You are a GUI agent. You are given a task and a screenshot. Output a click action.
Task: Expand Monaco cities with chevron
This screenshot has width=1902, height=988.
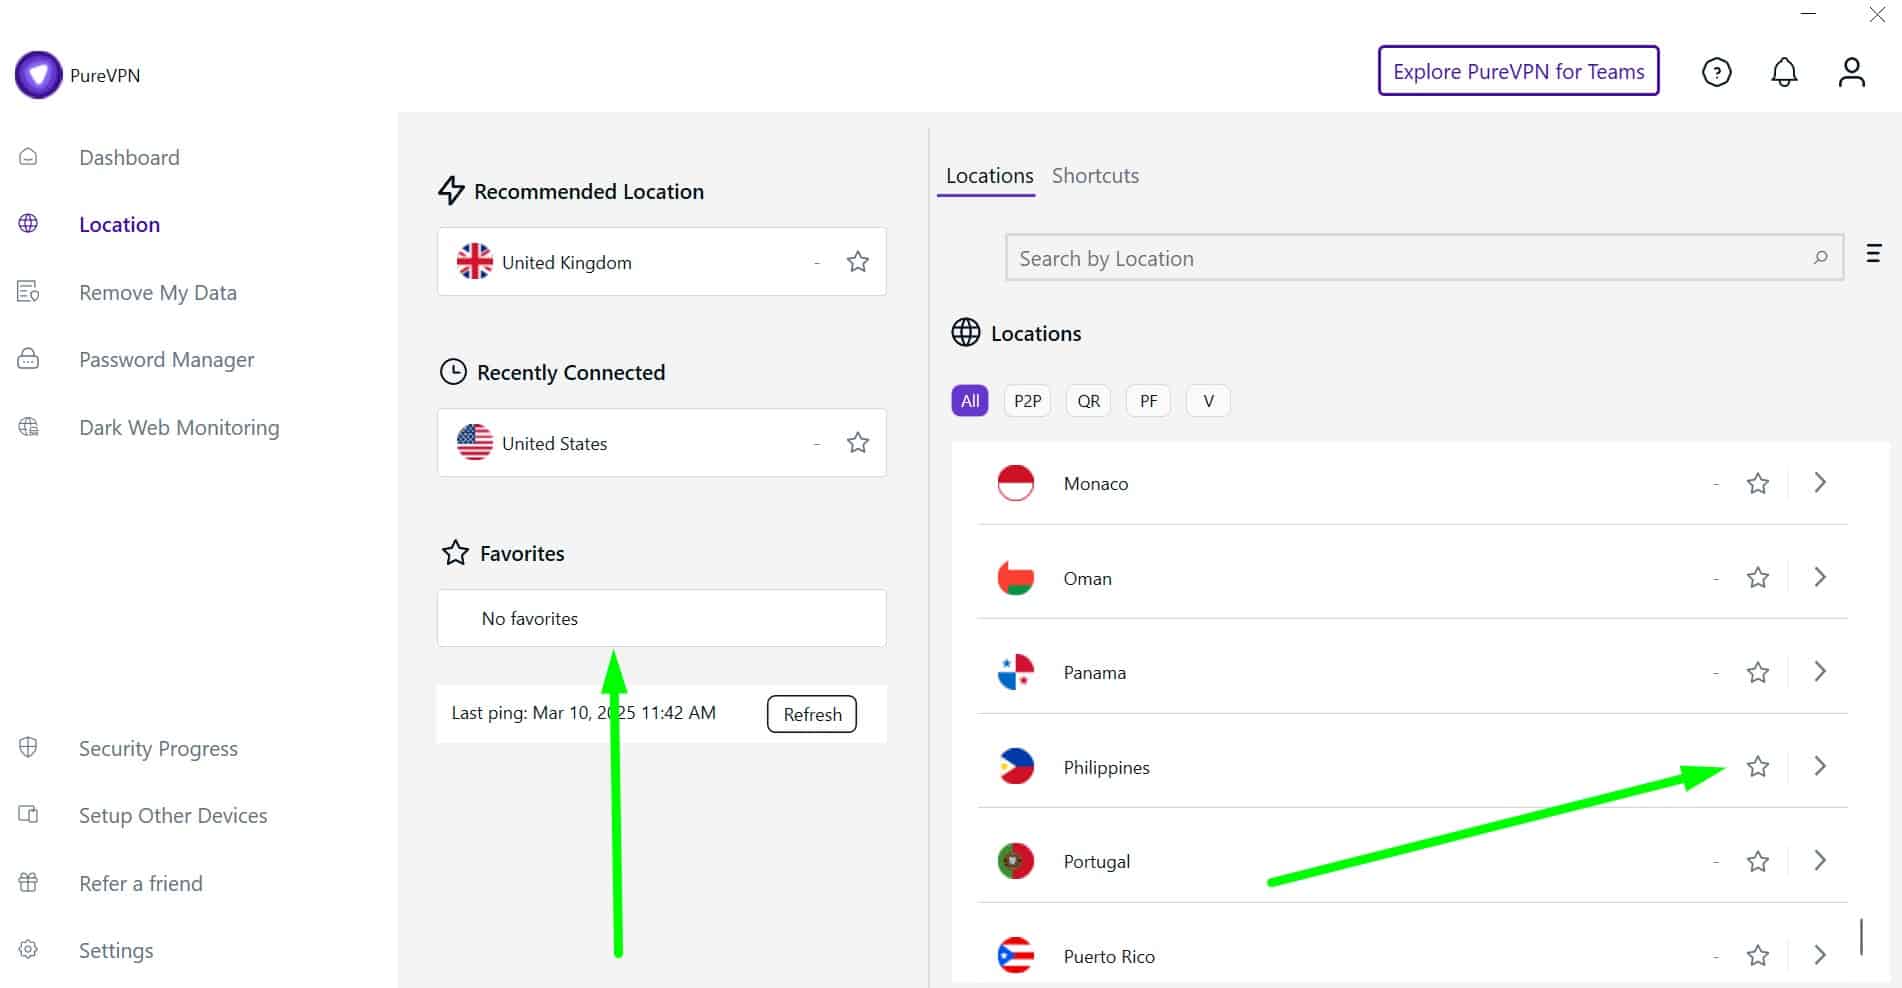click(1820, 483)
